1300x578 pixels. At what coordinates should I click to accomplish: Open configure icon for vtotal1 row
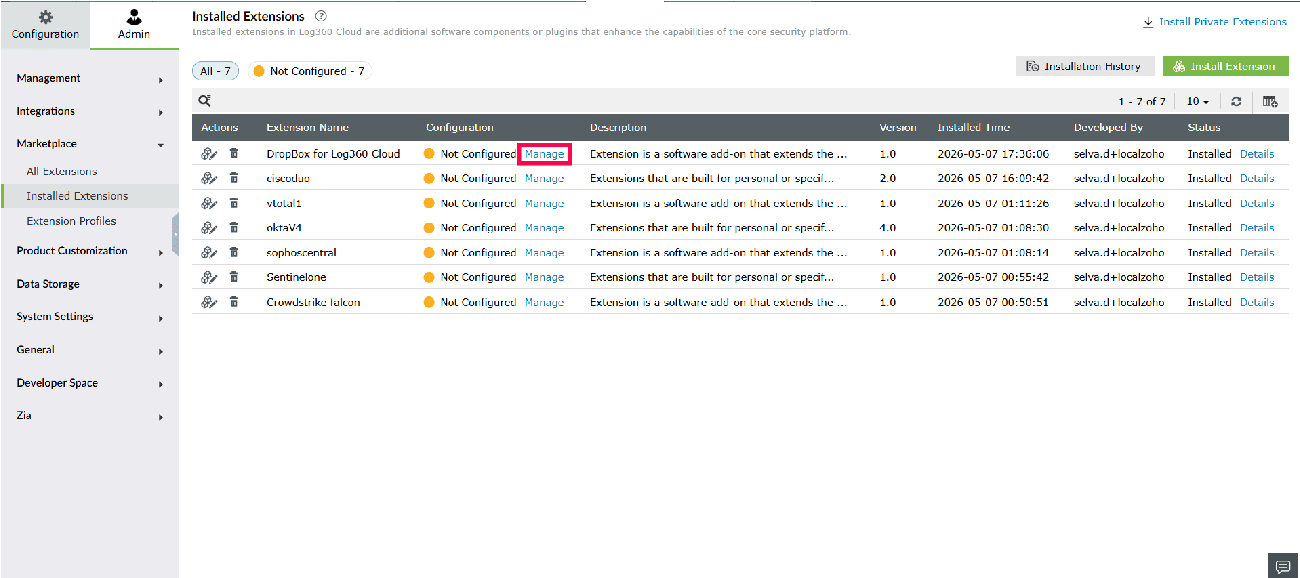point(209,203)
